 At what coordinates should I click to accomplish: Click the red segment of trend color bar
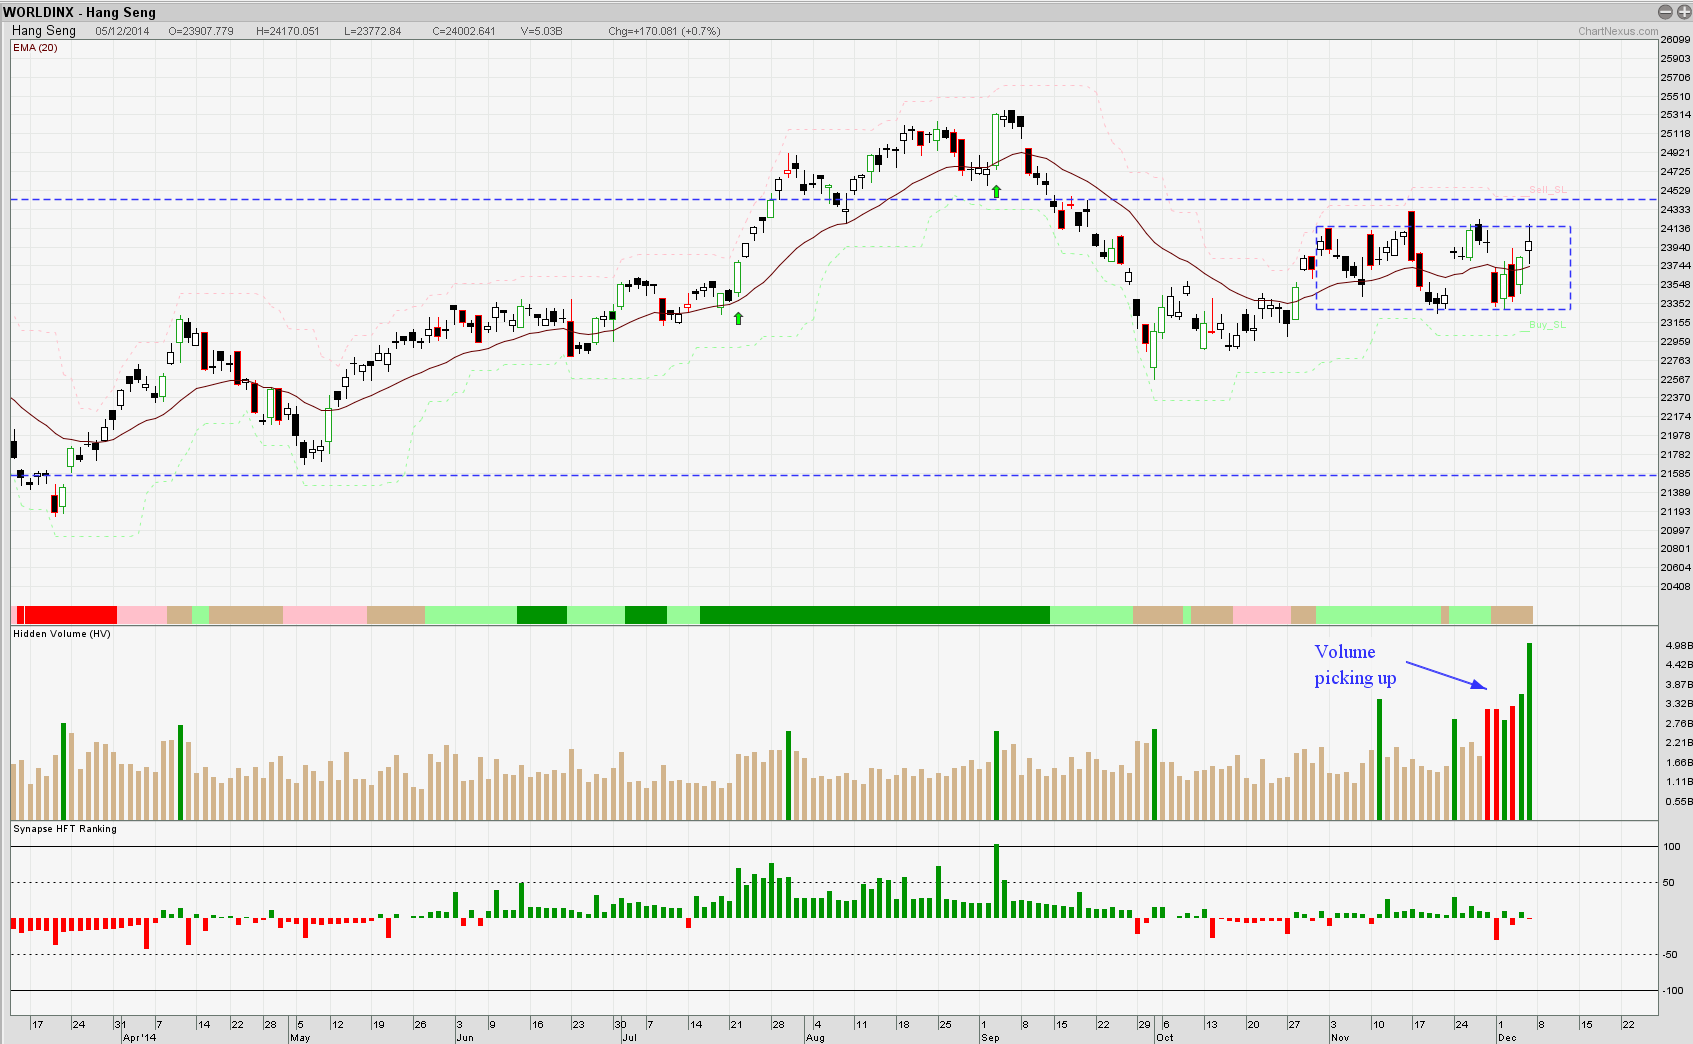coord(70,615)
